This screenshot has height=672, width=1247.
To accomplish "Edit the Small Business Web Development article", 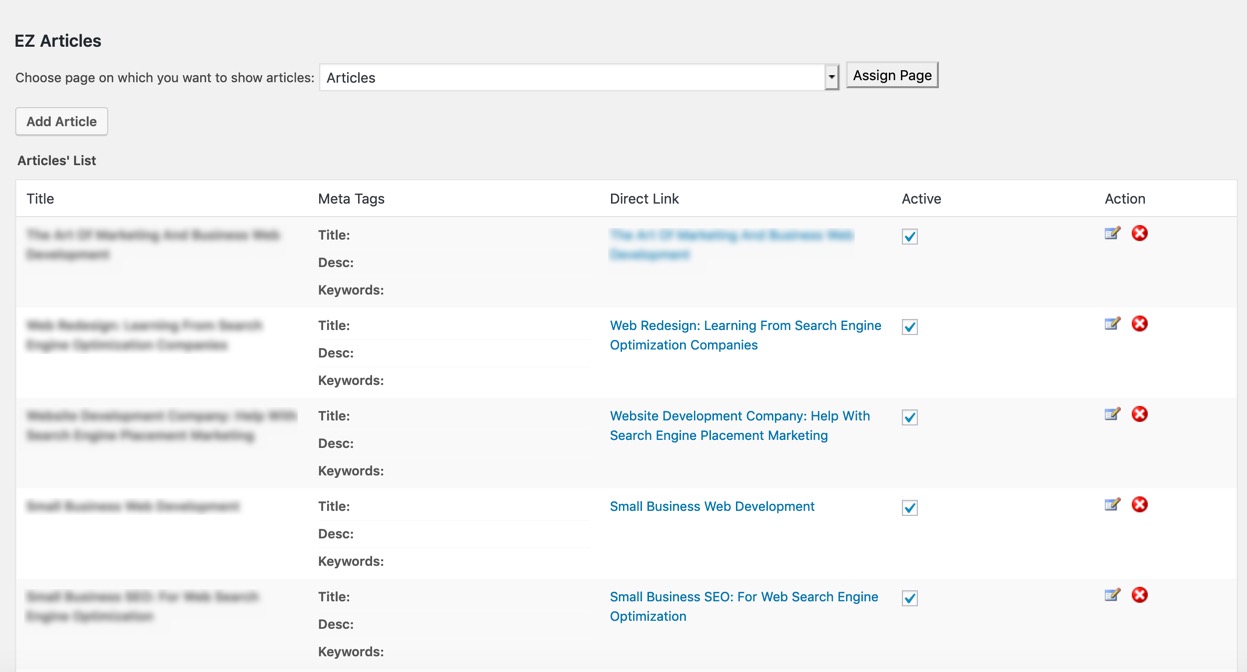I will [1112, 505].
